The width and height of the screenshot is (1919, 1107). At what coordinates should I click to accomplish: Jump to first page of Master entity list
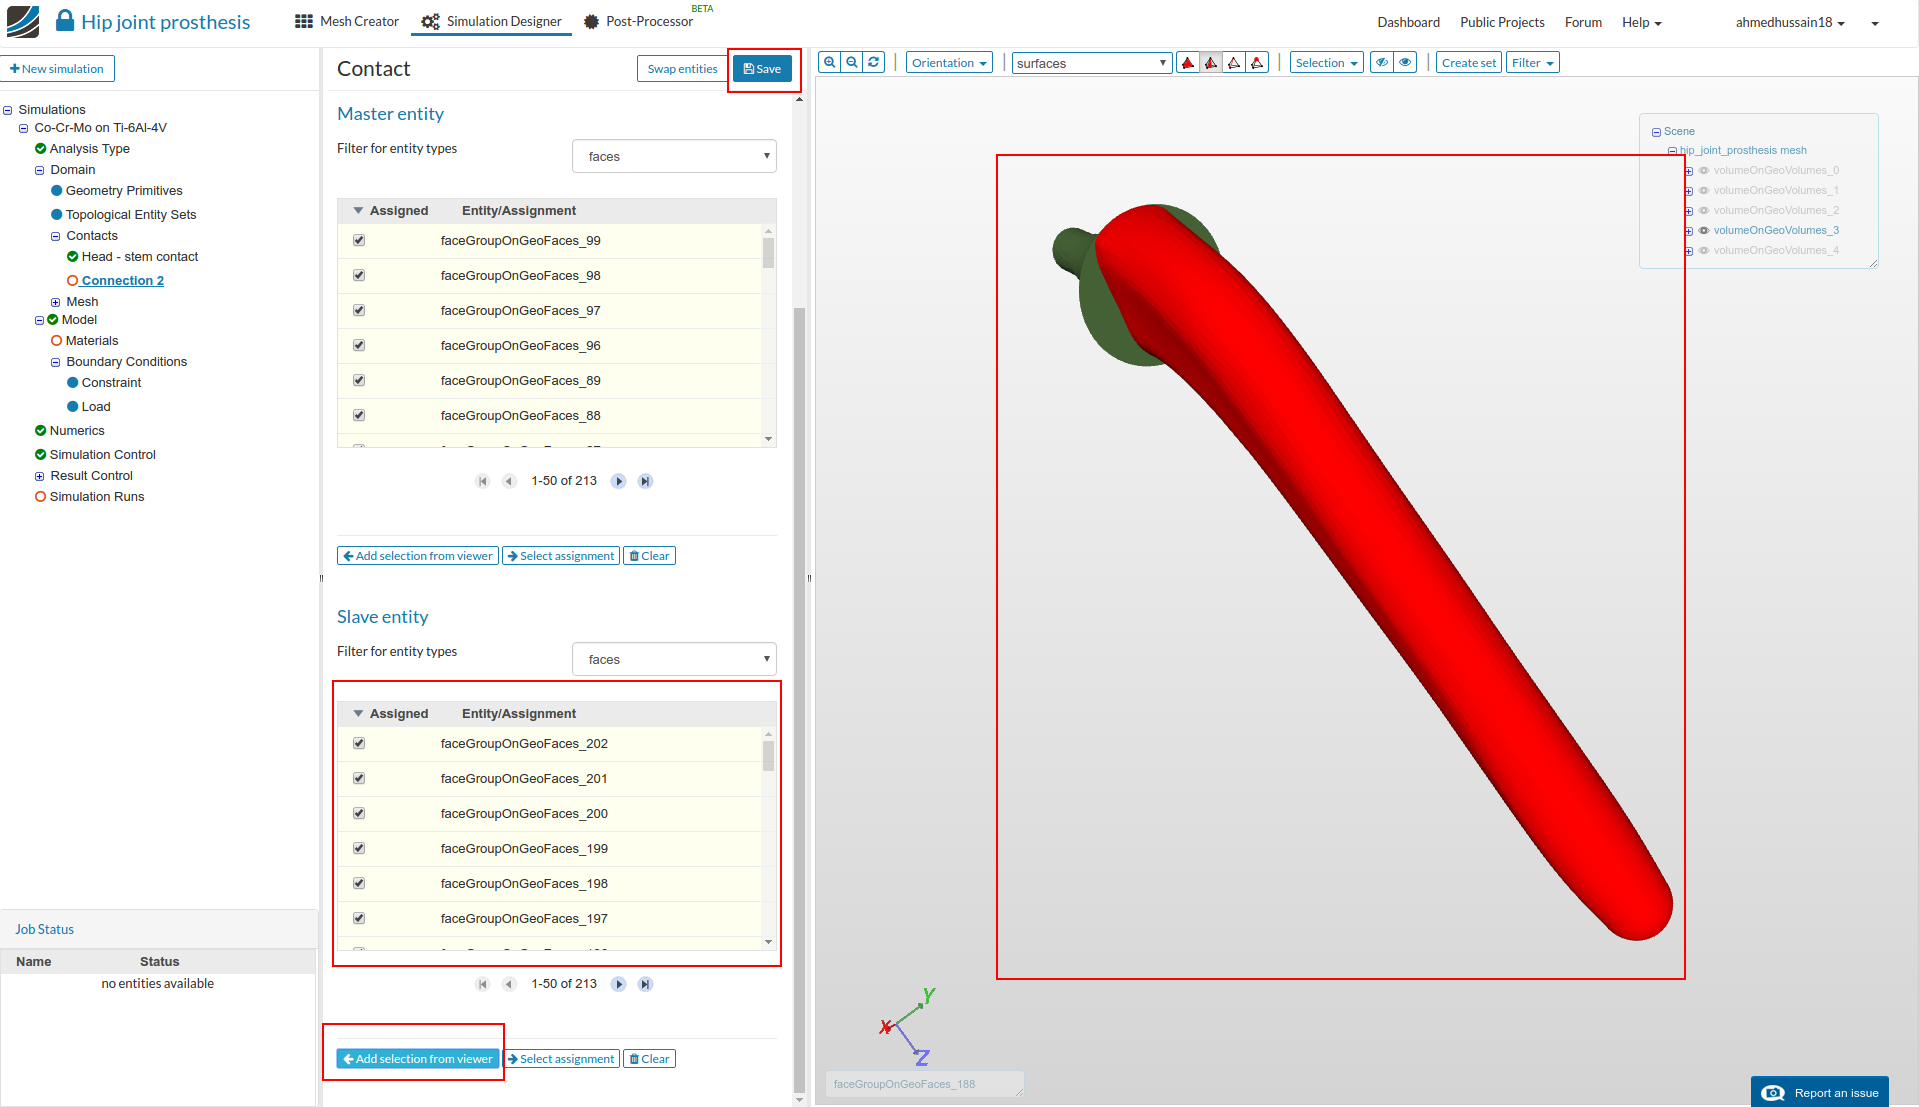tap(483, 481)
